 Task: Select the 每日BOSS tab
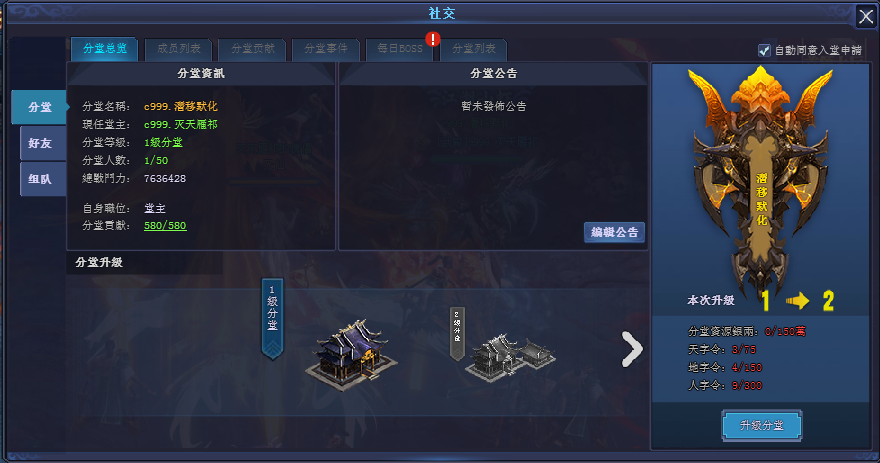[400, 49]
